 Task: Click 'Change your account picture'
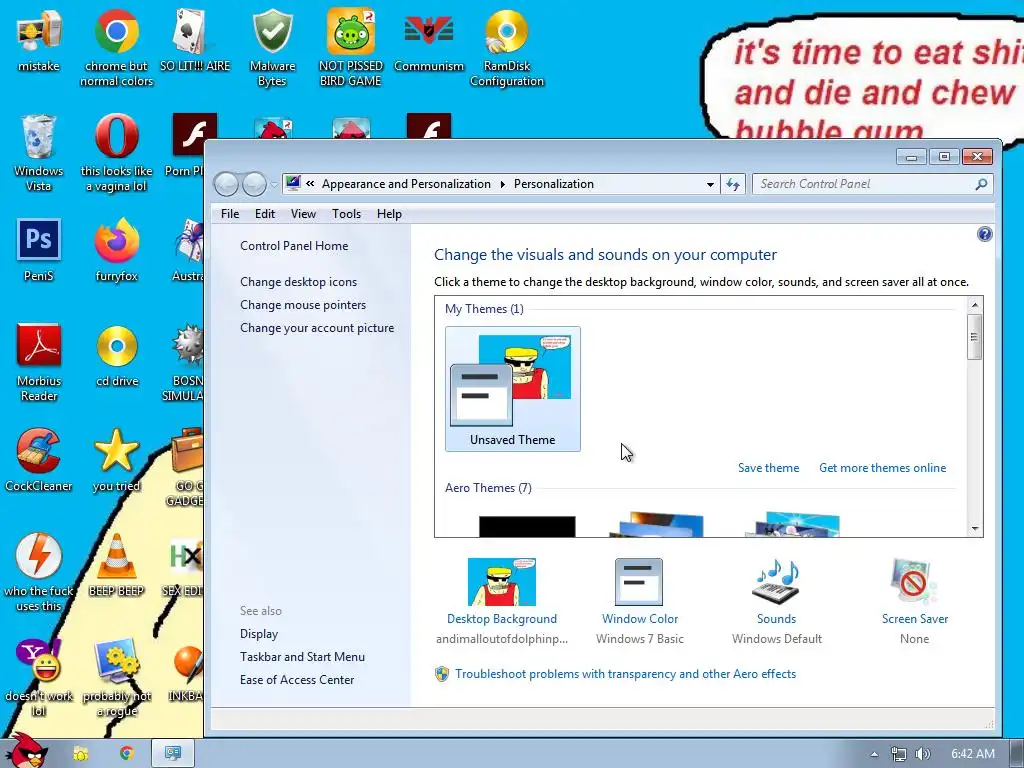tap(317, 328)
